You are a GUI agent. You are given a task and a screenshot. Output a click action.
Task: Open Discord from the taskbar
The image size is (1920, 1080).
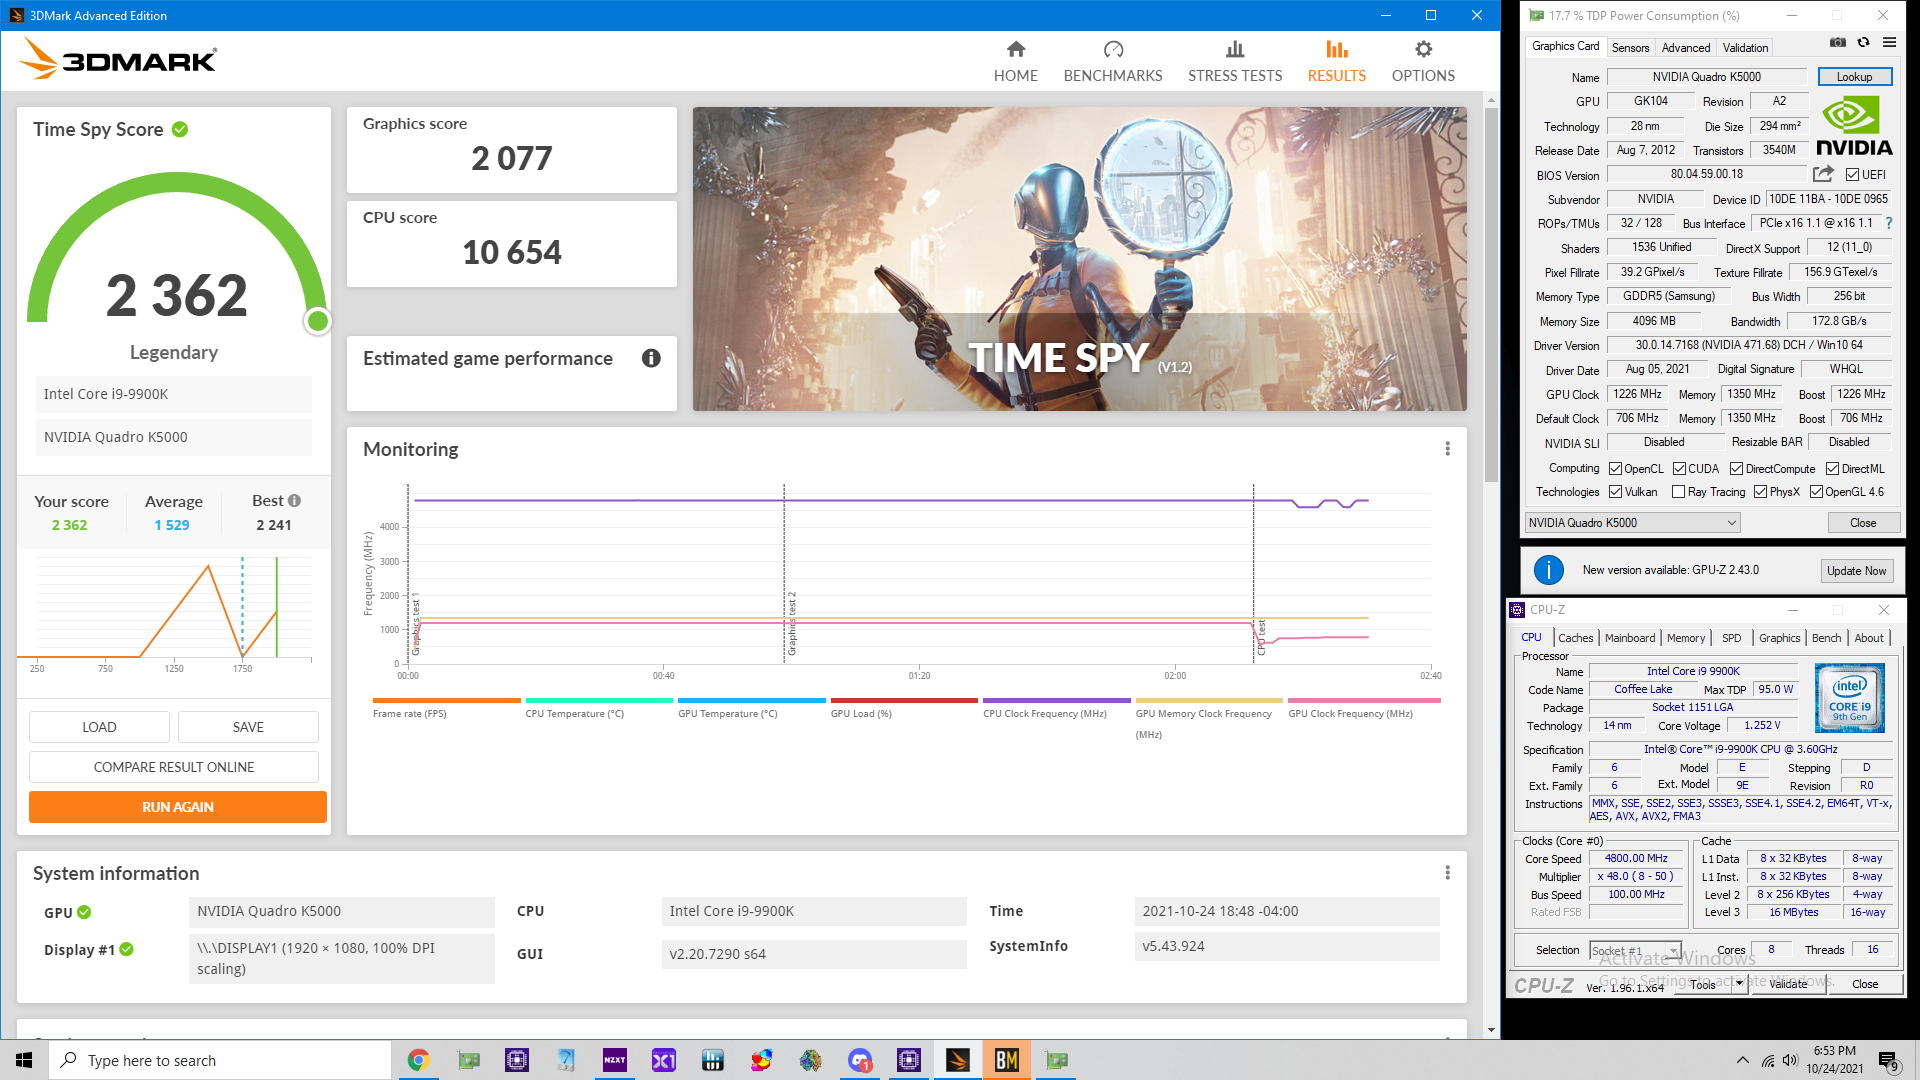tap(860, 1060)
